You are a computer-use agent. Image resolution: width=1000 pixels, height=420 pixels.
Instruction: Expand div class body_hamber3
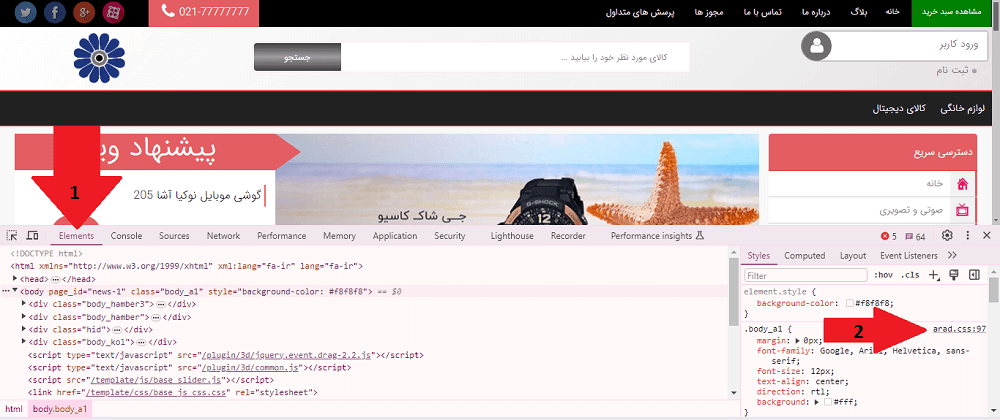point(24,304)
